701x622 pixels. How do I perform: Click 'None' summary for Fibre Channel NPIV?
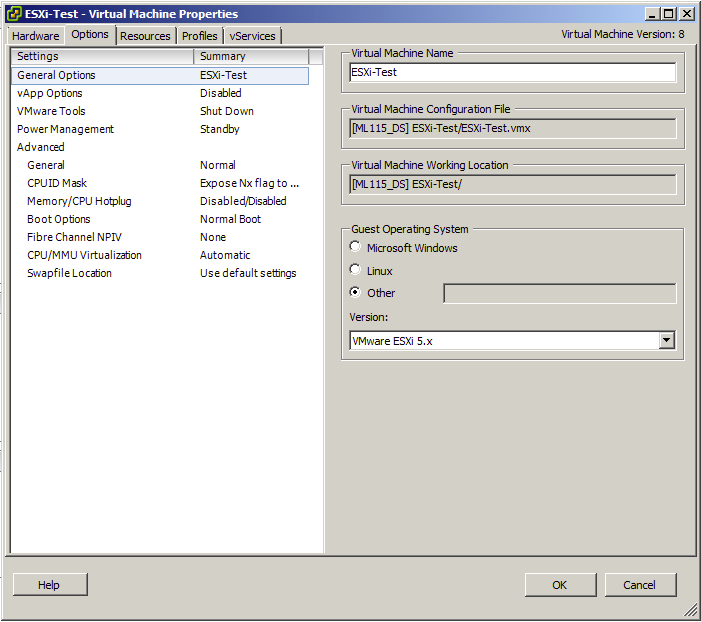(x=213, y=237)
